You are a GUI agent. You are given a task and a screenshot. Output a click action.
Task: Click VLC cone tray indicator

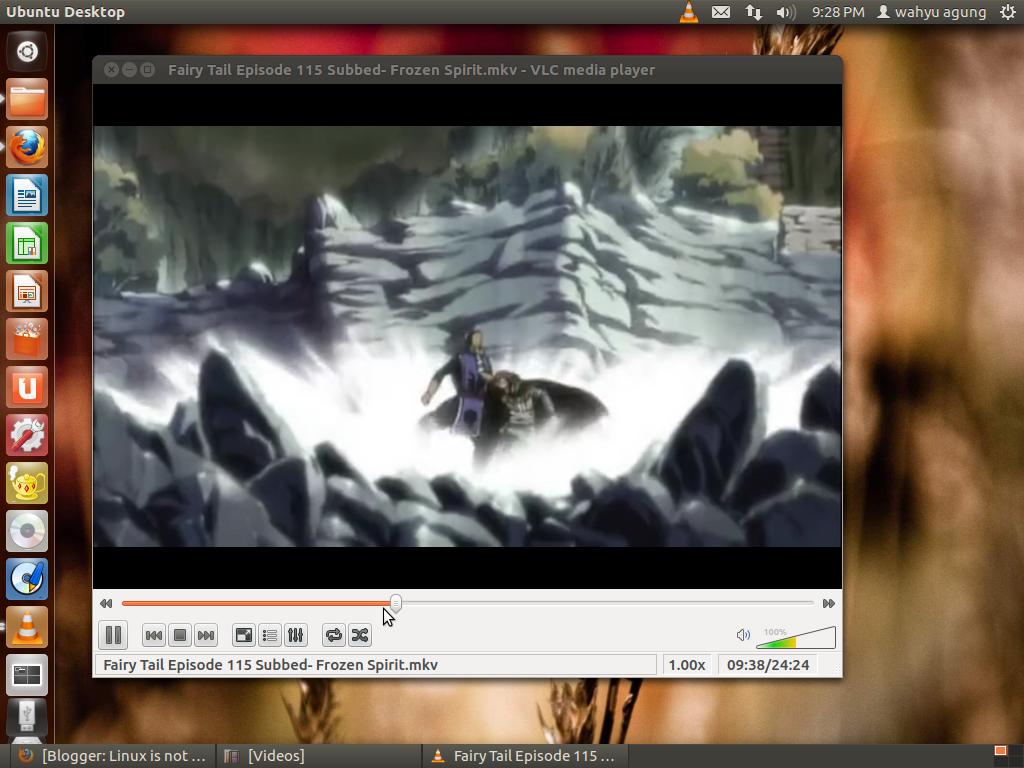click(688, 12)
